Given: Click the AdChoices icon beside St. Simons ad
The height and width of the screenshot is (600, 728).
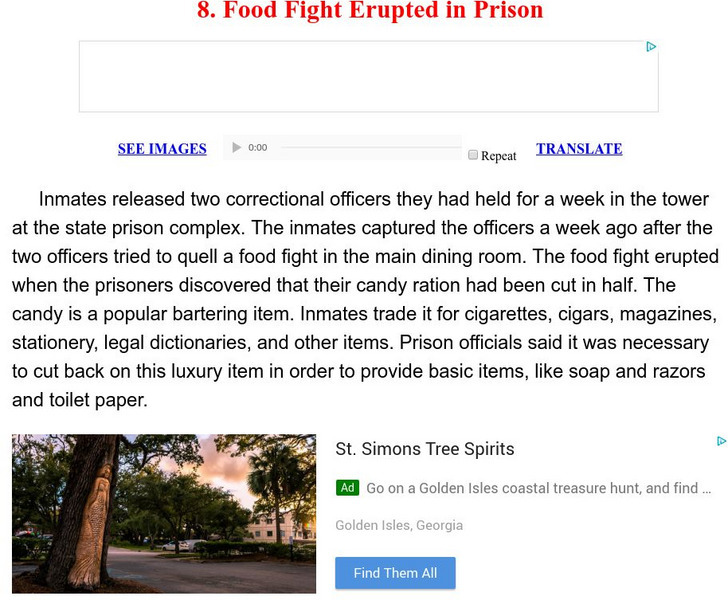Looking at the screenshot, I should [721, 441].
